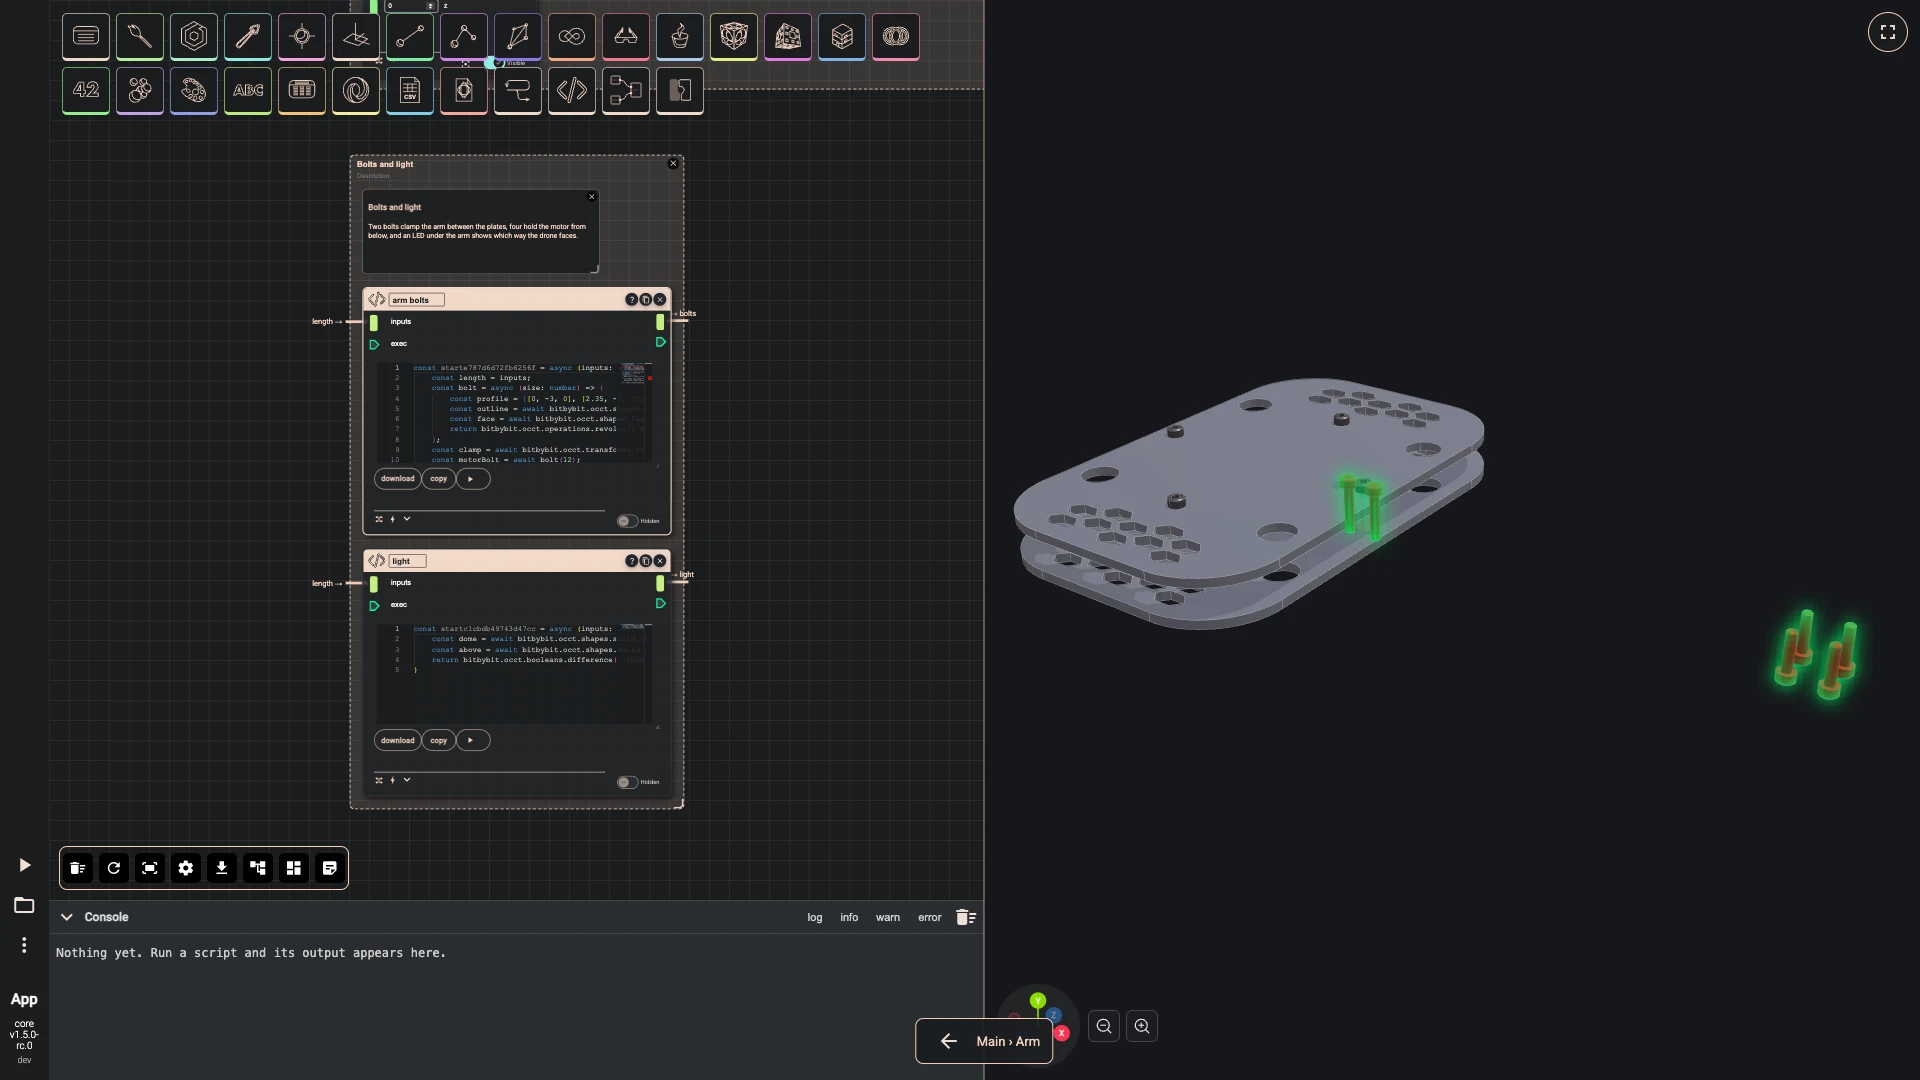
Task: Zoom out the 3D viewport
Action: pos(1104,1026)
